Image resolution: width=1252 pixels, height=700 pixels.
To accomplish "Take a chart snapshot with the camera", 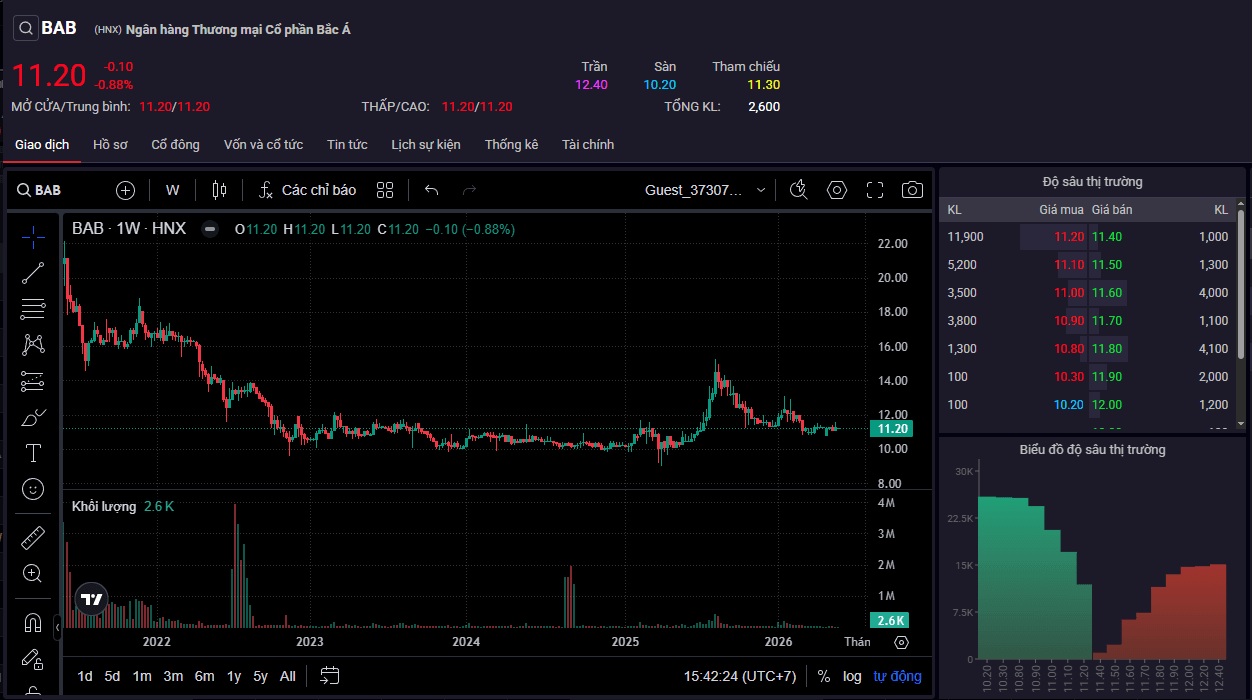I will tap(912, 190).
